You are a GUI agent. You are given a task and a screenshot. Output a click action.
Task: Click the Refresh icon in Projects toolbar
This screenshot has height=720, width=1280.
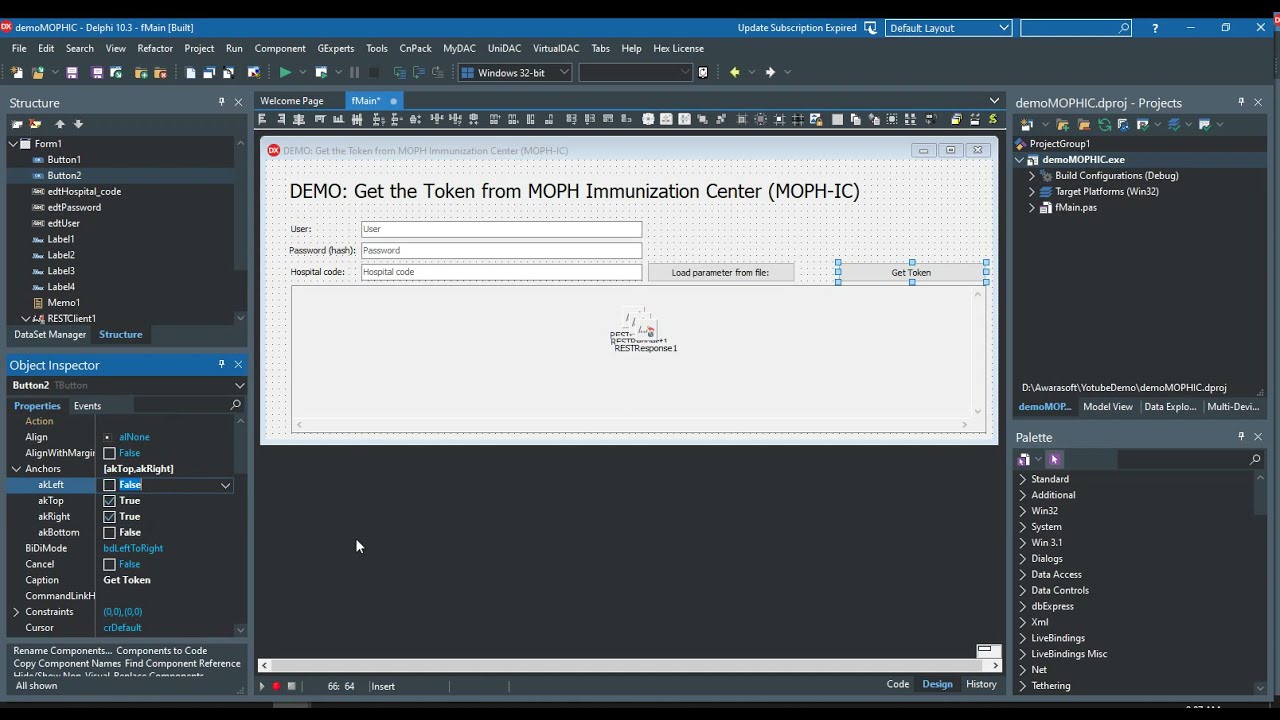(1104, 125)
